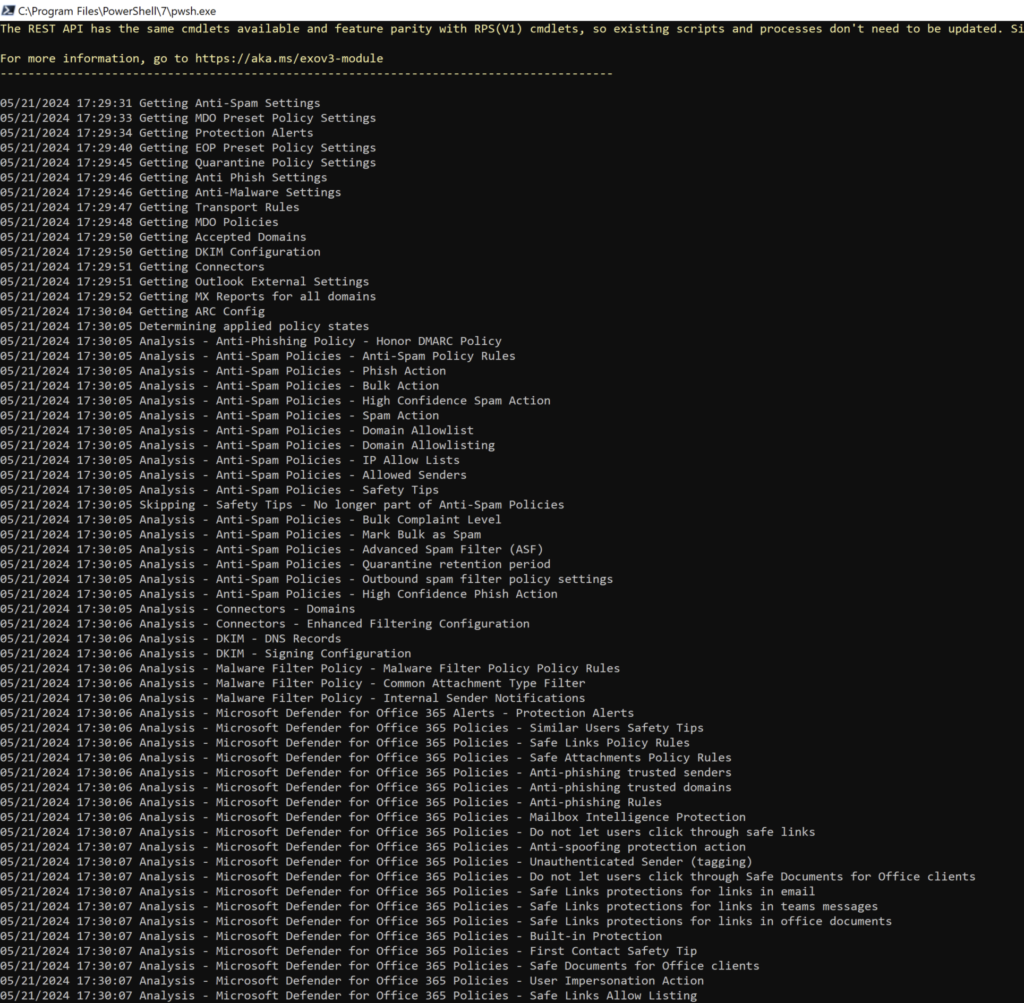Click the 'Getting Transport Rules' output line
The image size is (1024, 1003).
218,207
